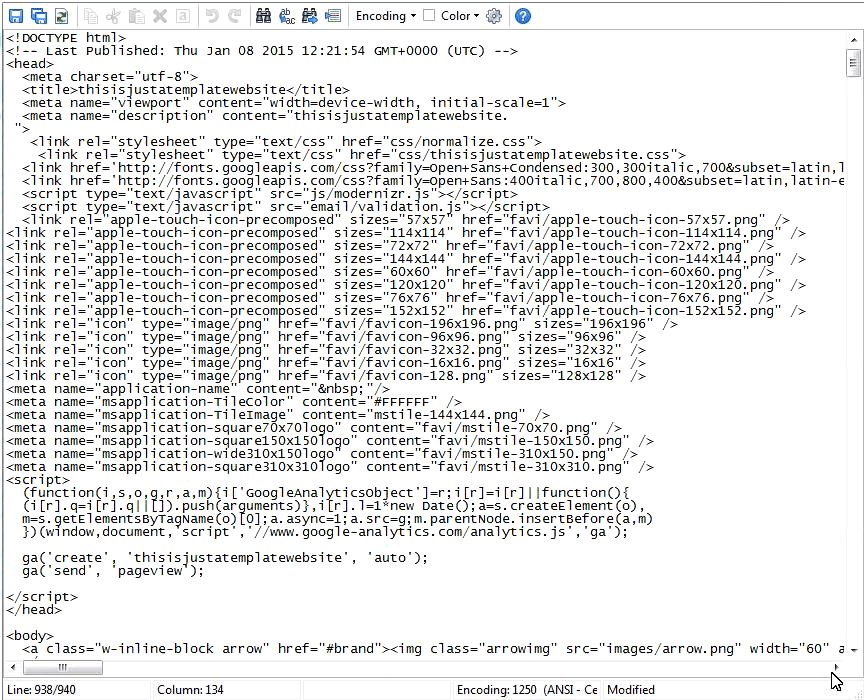Click the normalize.css stylesheet link line
The image size is (864, 700).
(286, 142)
